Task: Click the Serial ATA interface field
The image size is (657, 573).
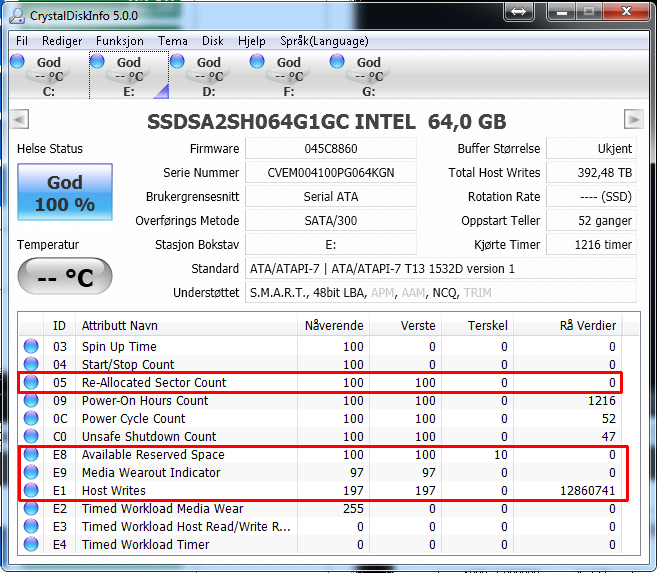Action: point(331,196)
